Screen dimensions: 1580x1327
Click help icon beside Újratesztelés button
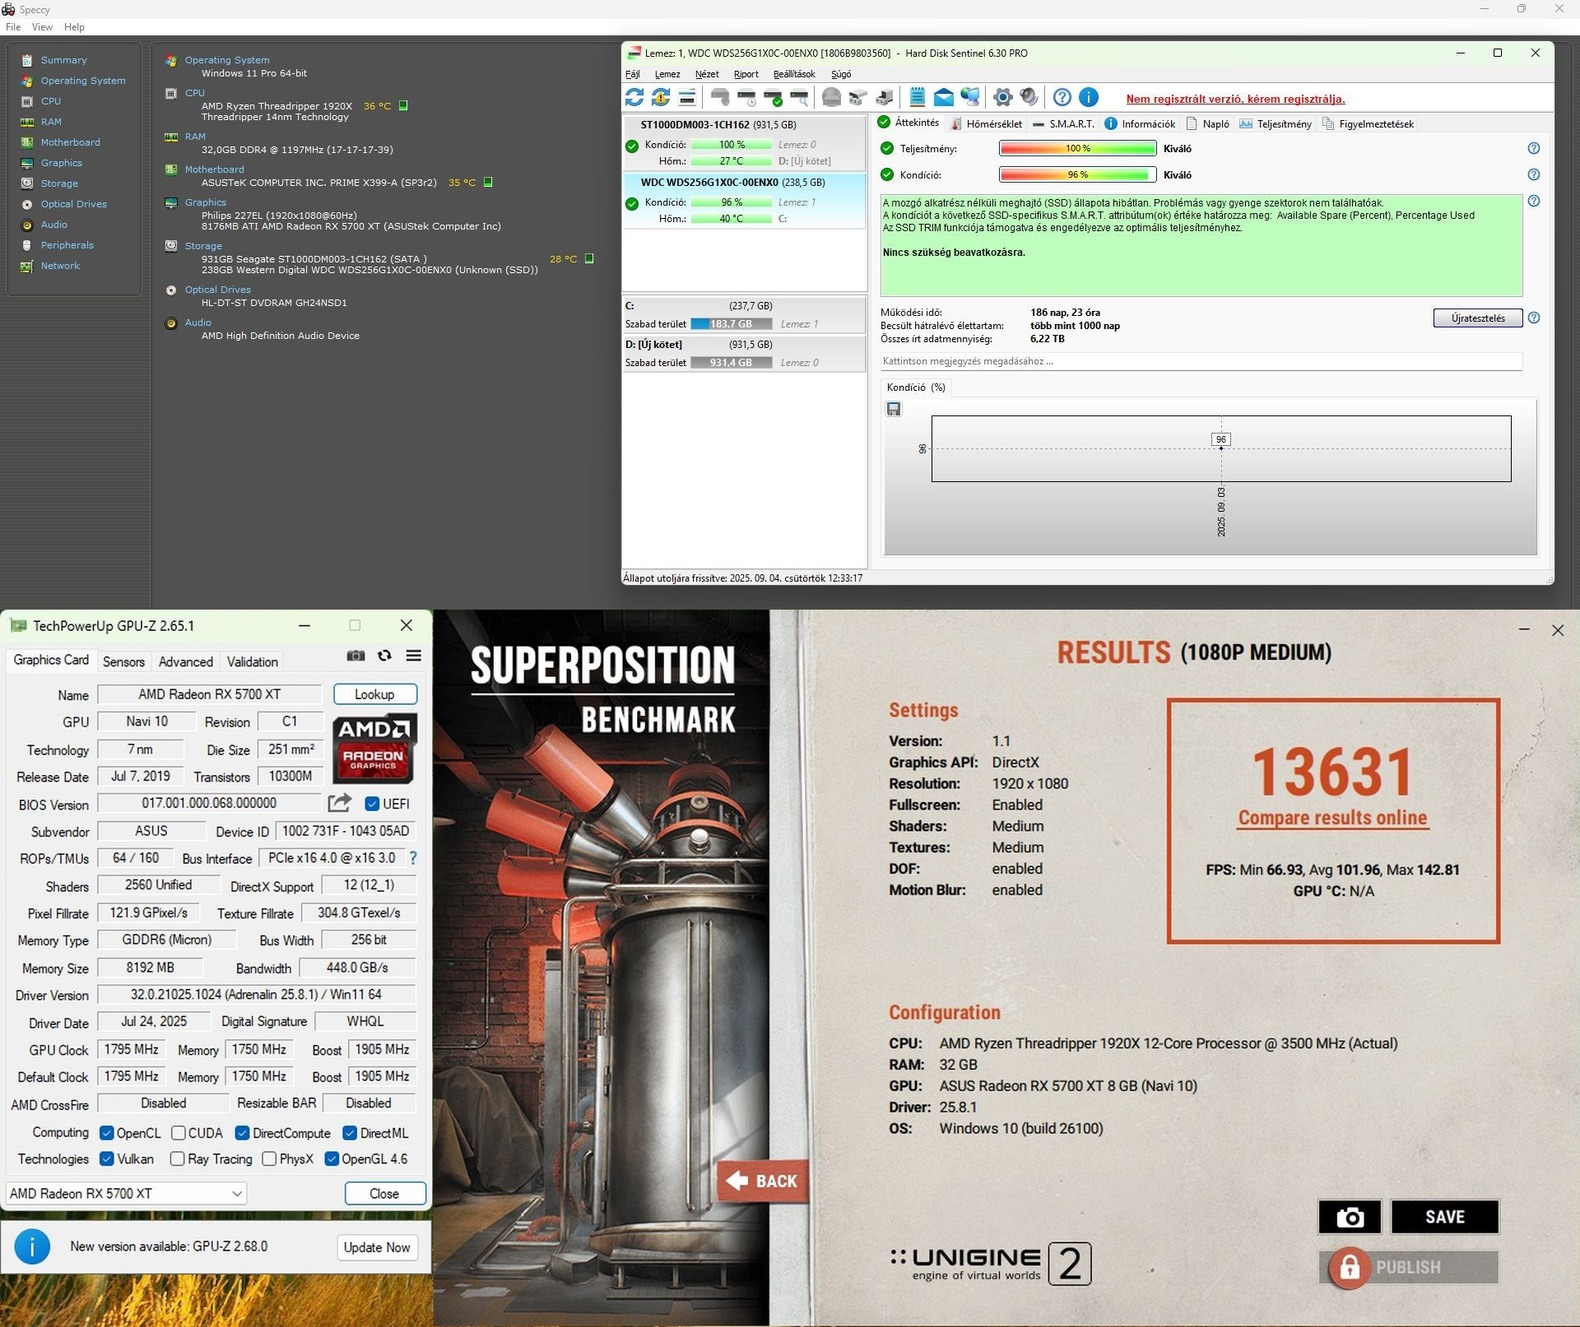pyautogui.click(x=1534, y=318)
